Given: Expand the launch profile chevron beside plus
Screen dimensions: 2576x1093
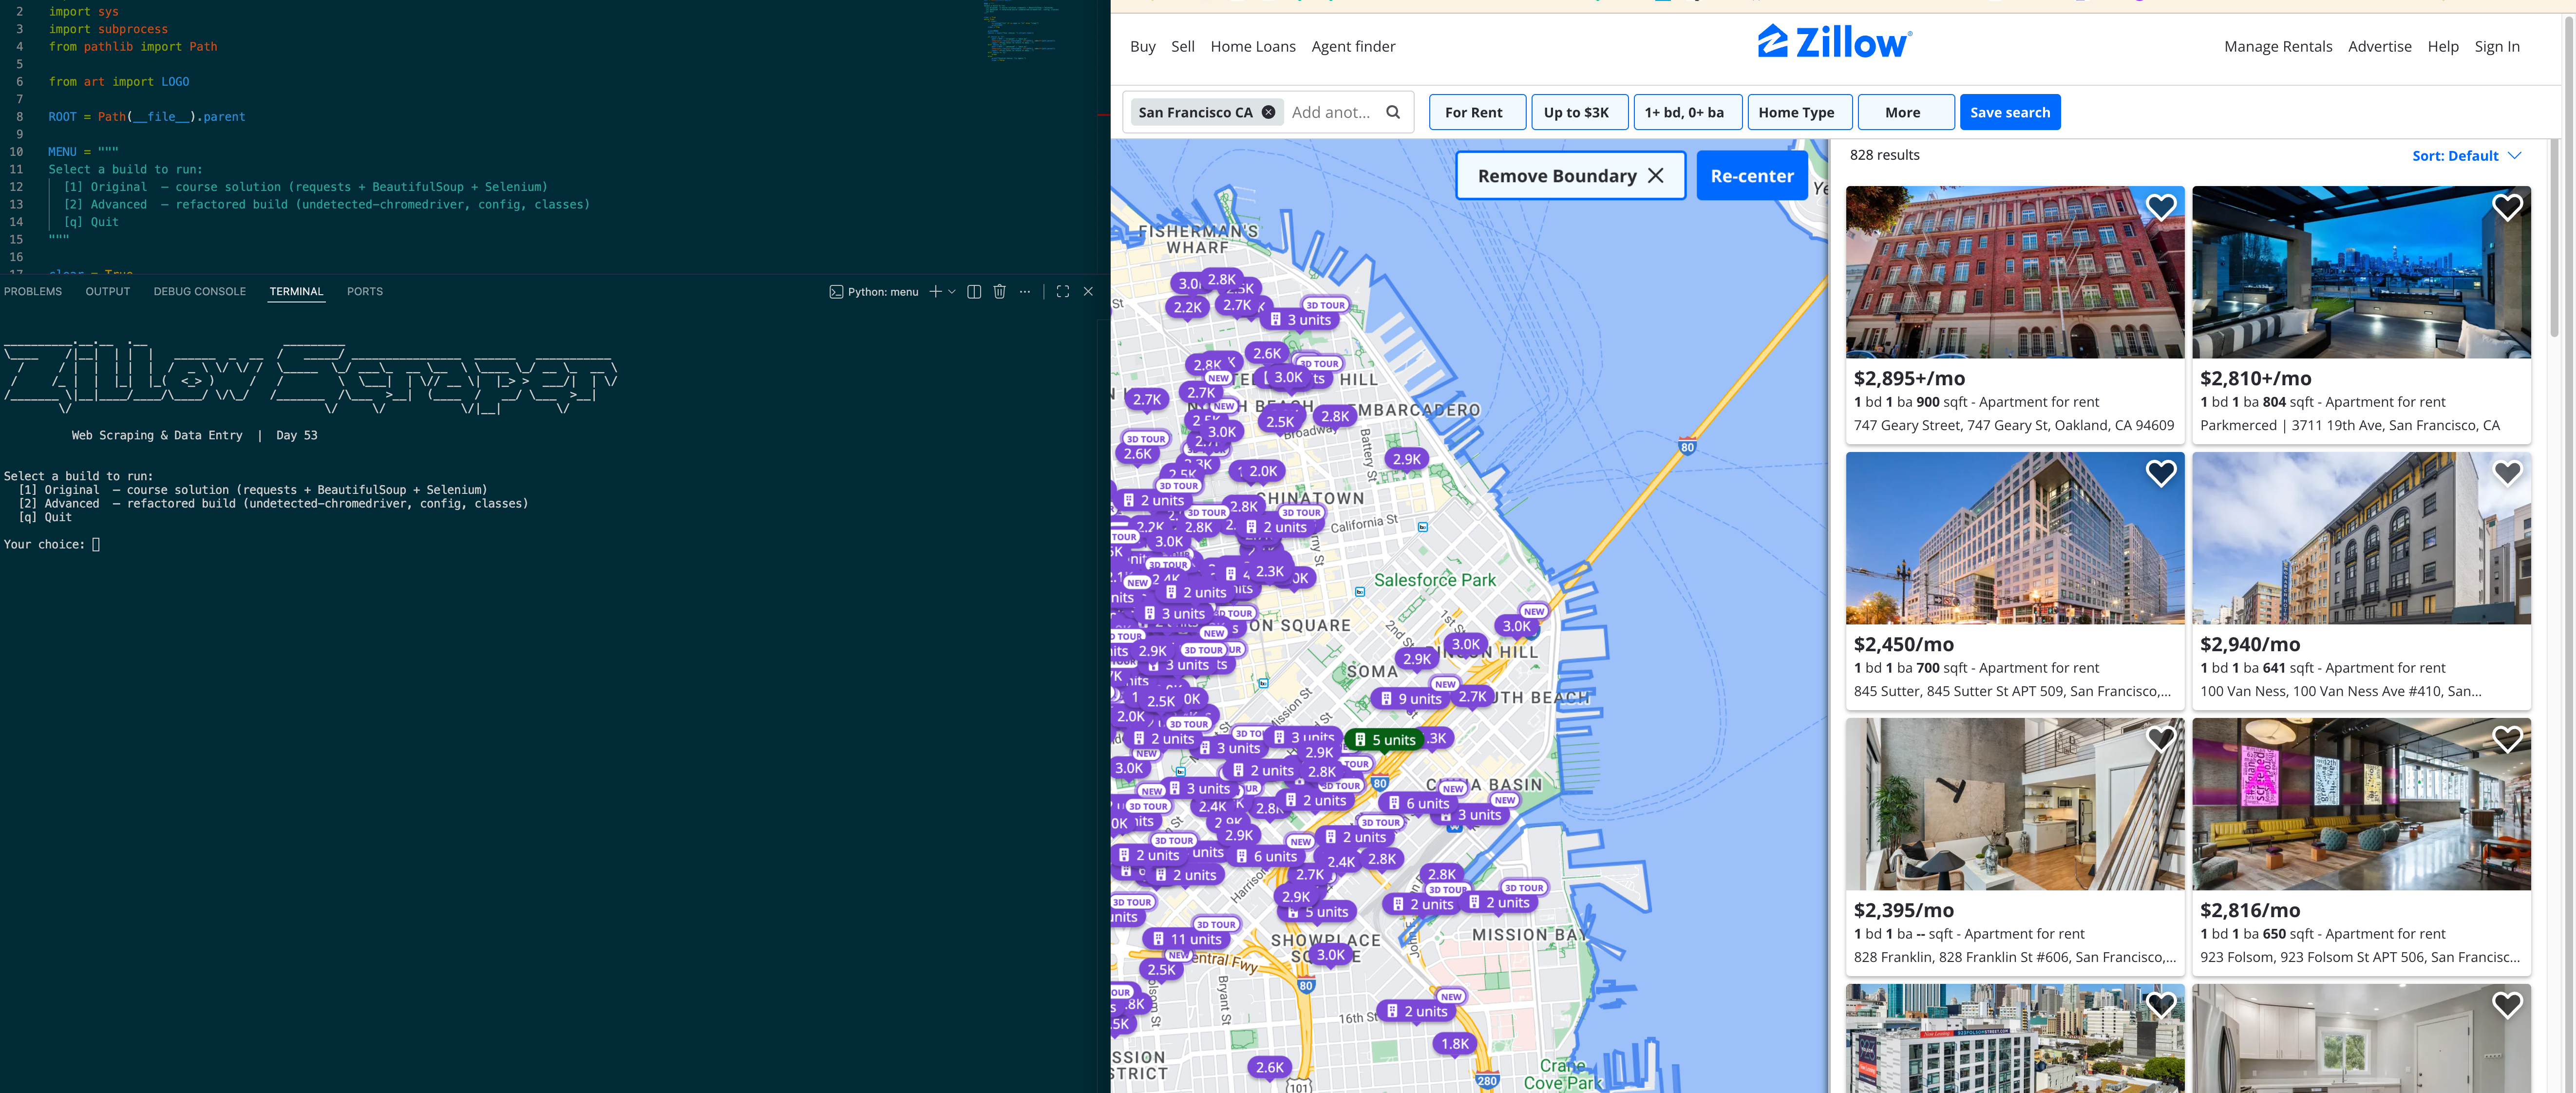Looking at the screenshot, I should [951, 291].
